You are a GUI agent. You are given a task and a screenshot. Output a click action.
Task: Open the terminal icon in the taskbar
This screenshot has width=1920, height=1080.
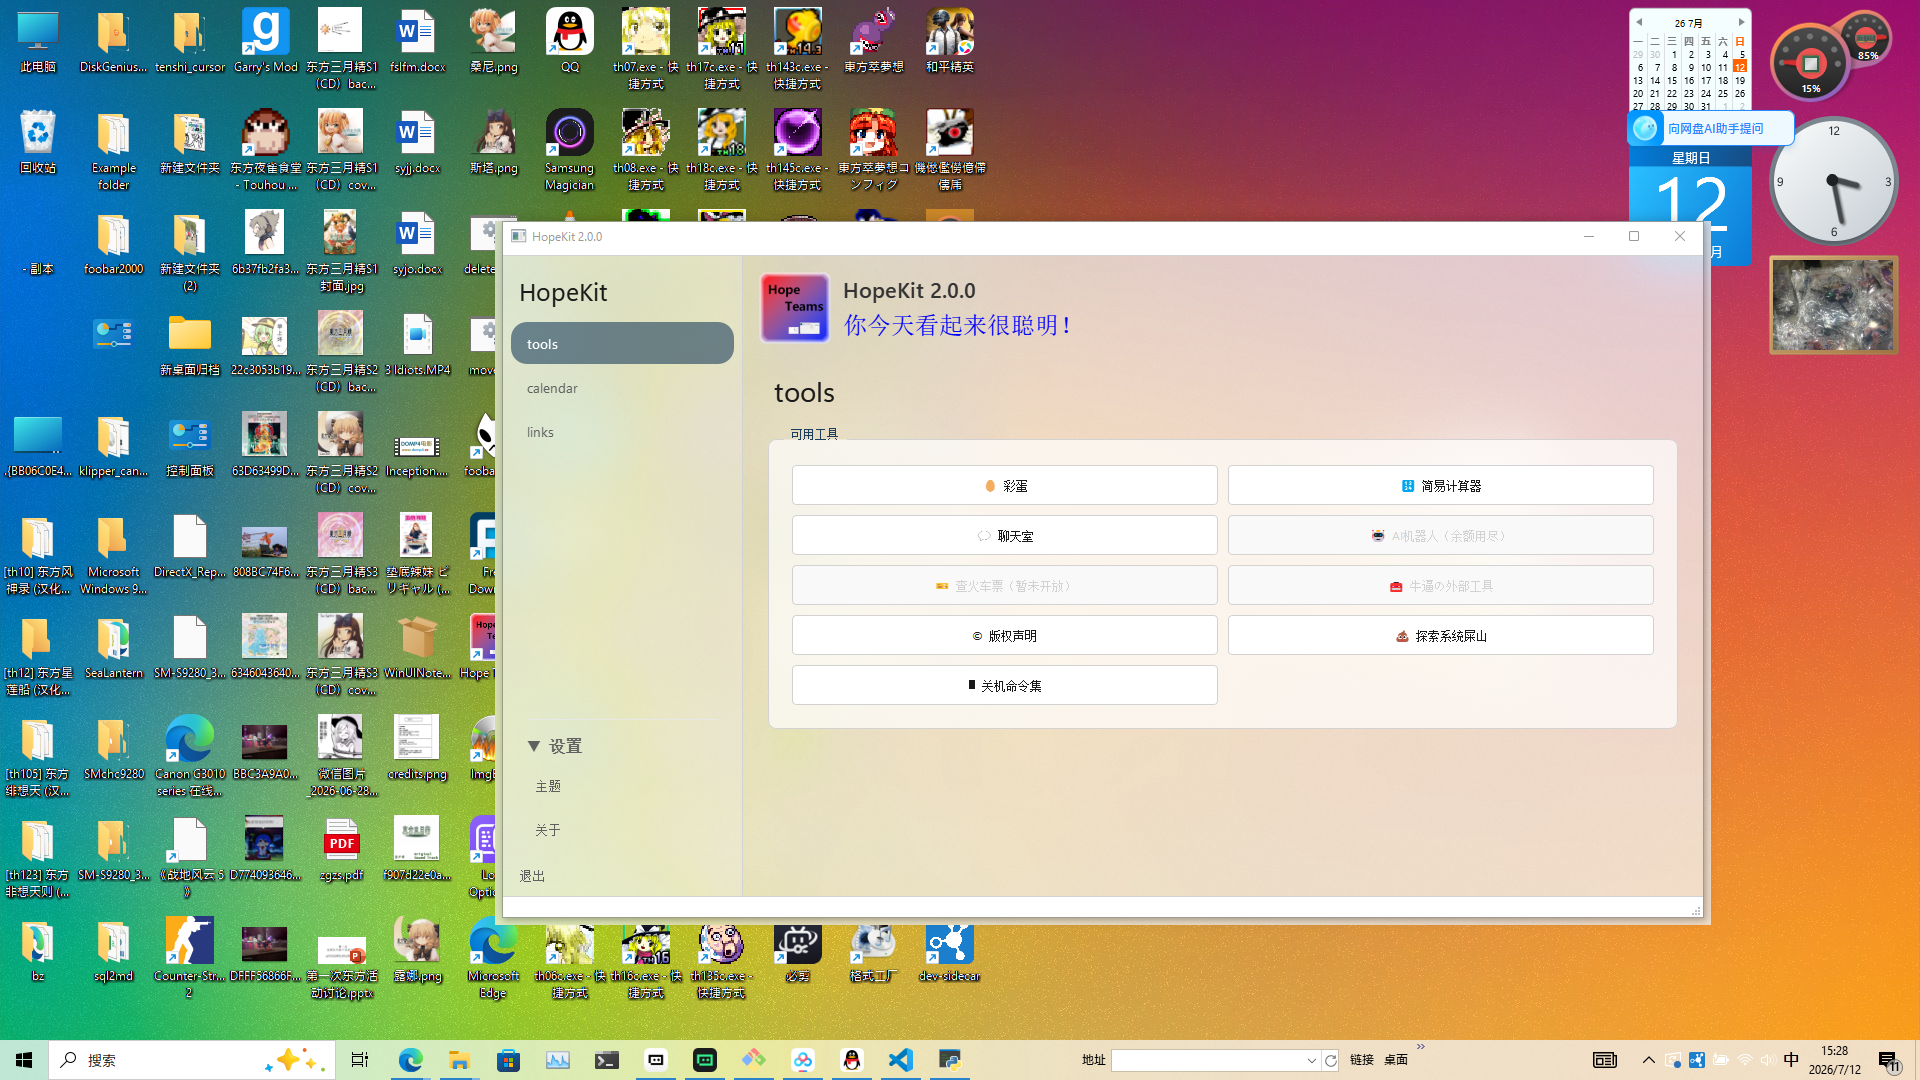(x=606, y=1060)
